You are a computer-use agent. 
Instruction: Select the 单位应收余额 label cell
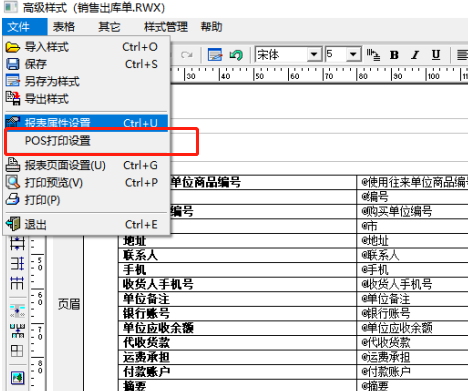[238, 328]
